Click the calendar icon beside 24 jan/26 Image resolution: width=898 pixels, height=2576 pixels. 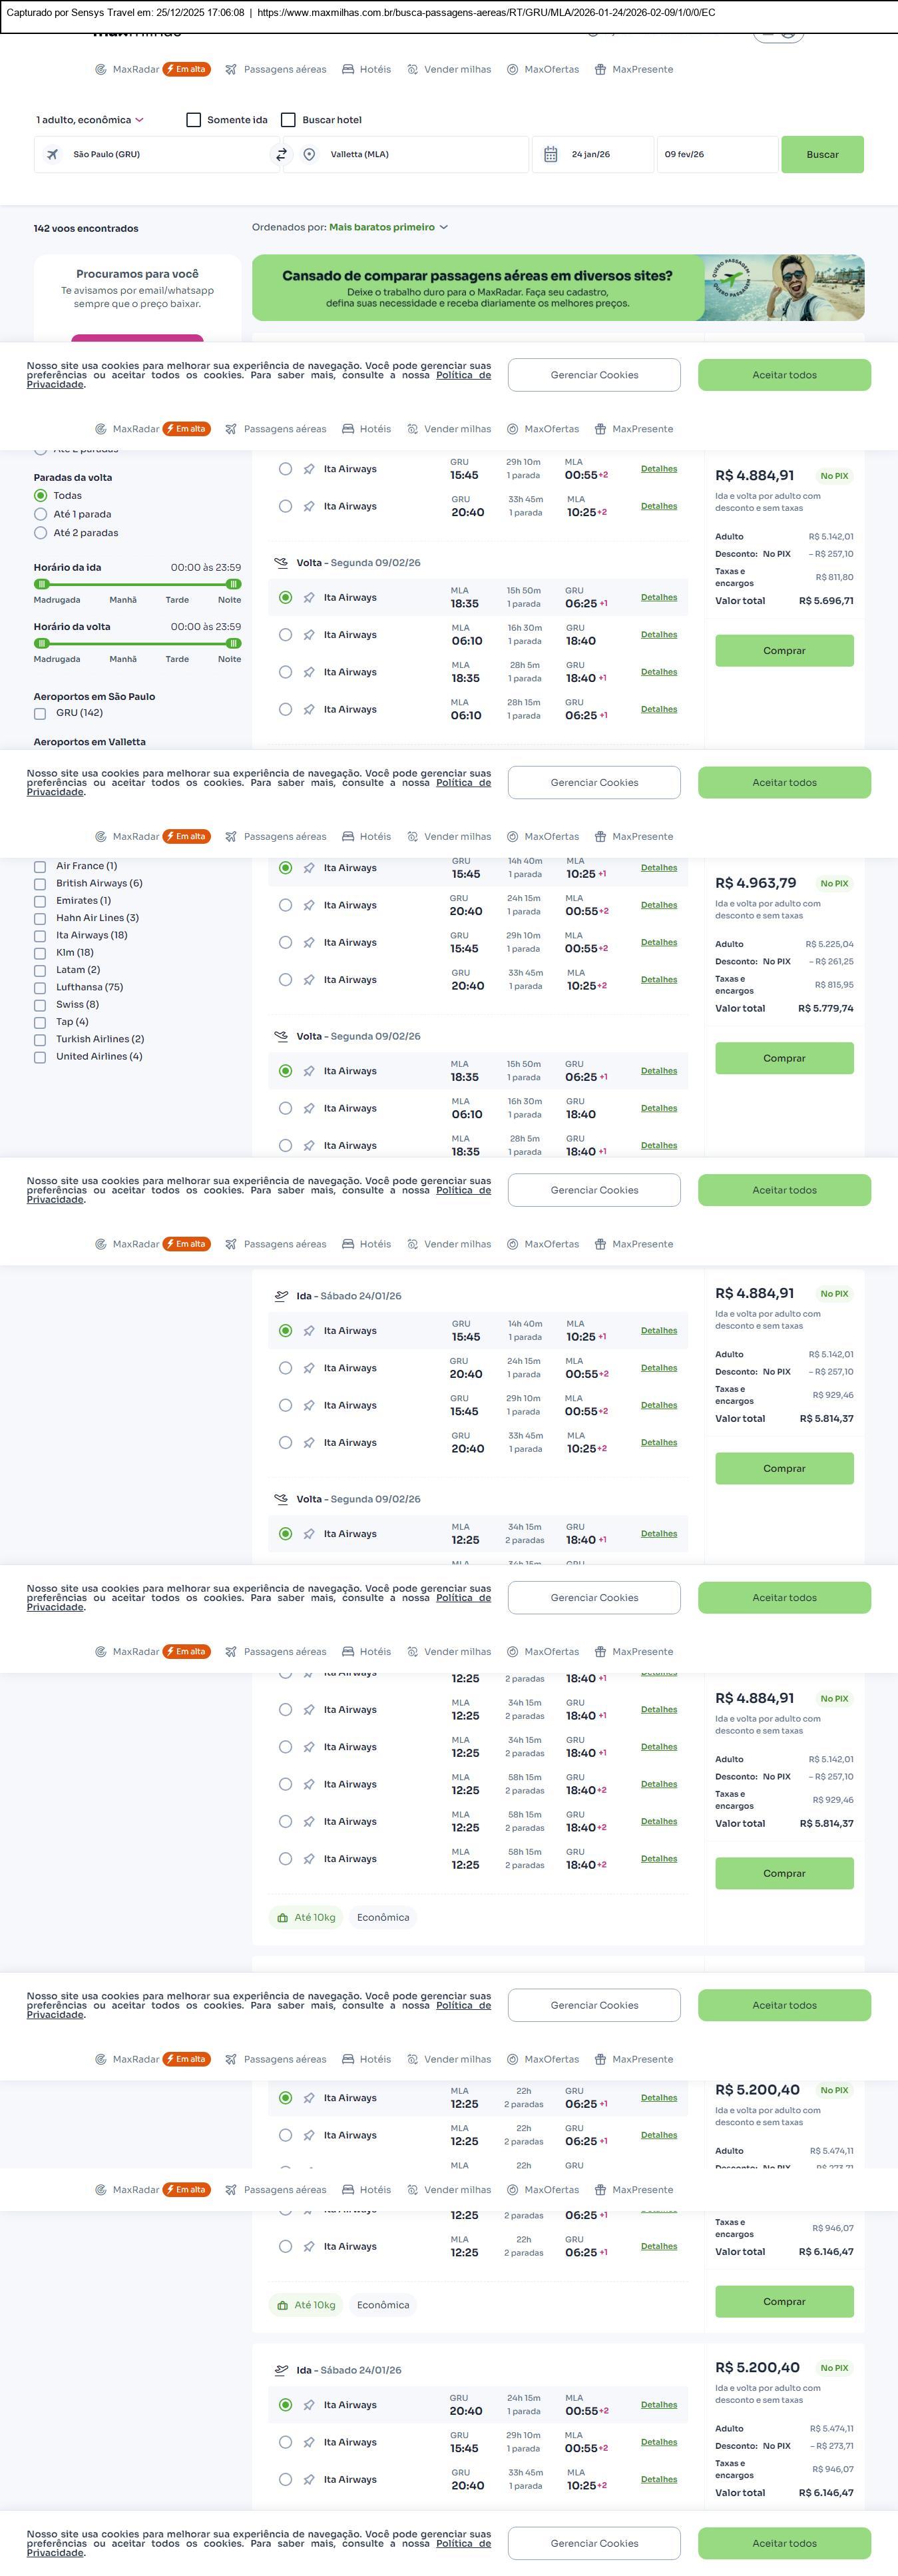[x=550, y=155]
